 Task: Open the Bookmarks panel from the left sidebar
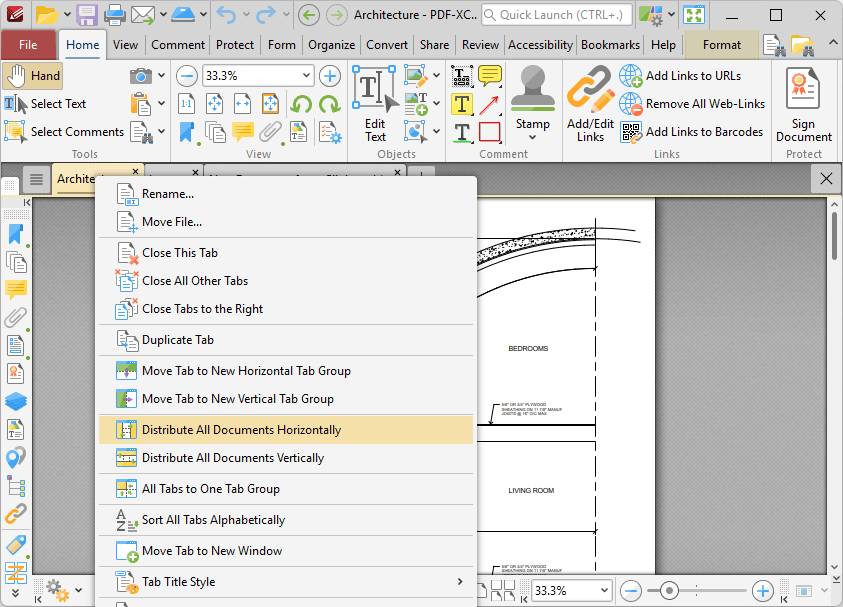click(x=13, y=233)
